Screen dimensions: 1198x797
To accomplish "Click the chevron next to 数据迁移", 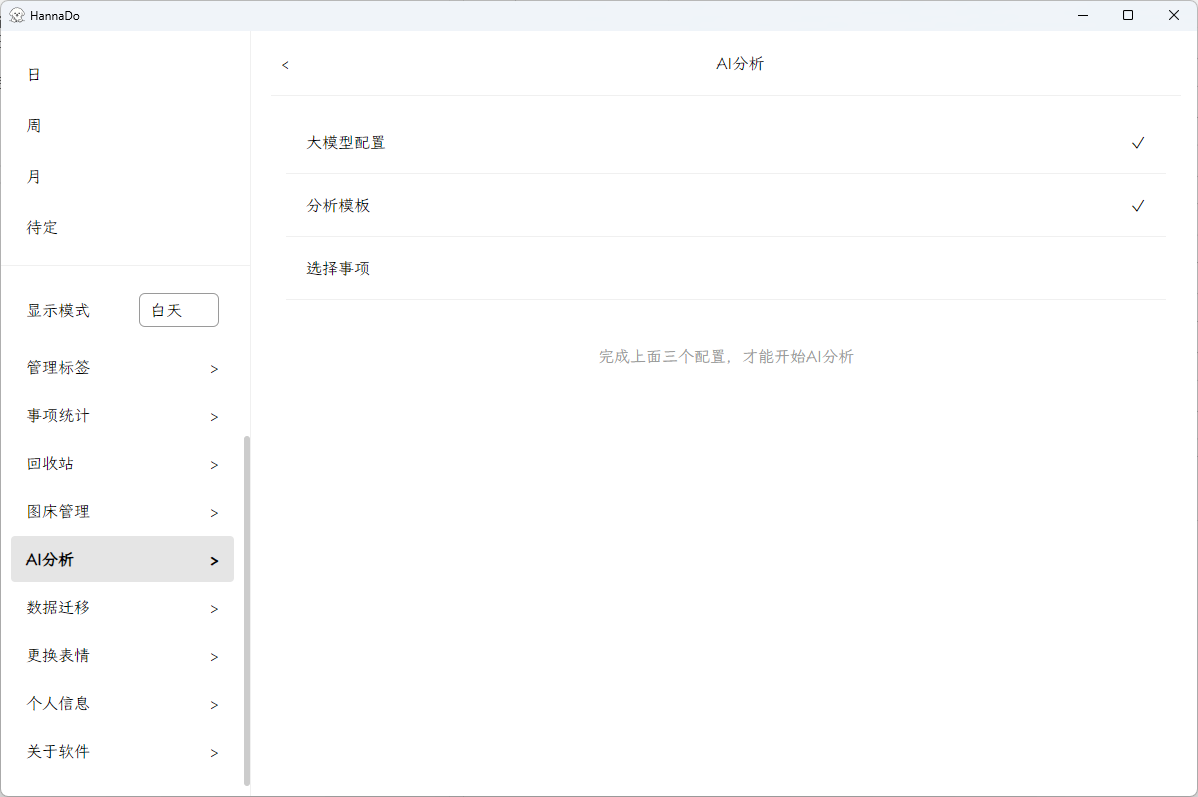I will coord(213,608).
